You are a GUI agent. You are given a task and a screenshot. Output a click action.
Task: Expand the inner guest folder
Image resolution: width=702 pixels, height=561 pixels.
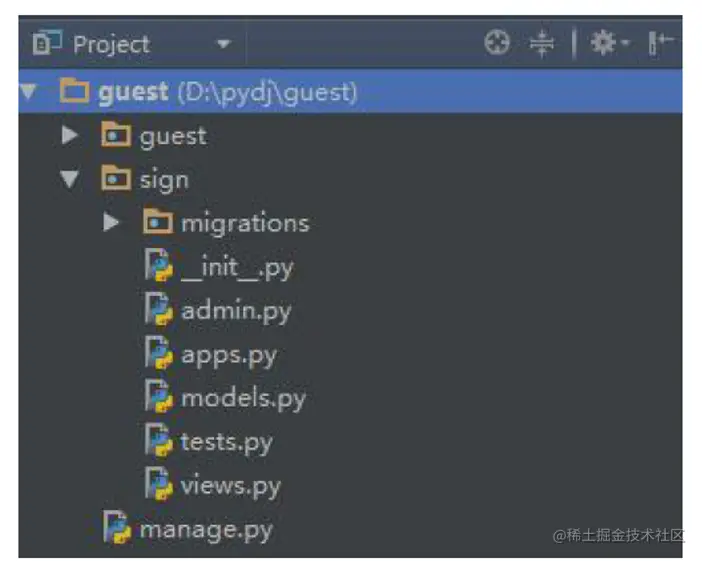[x=69, y=135]
